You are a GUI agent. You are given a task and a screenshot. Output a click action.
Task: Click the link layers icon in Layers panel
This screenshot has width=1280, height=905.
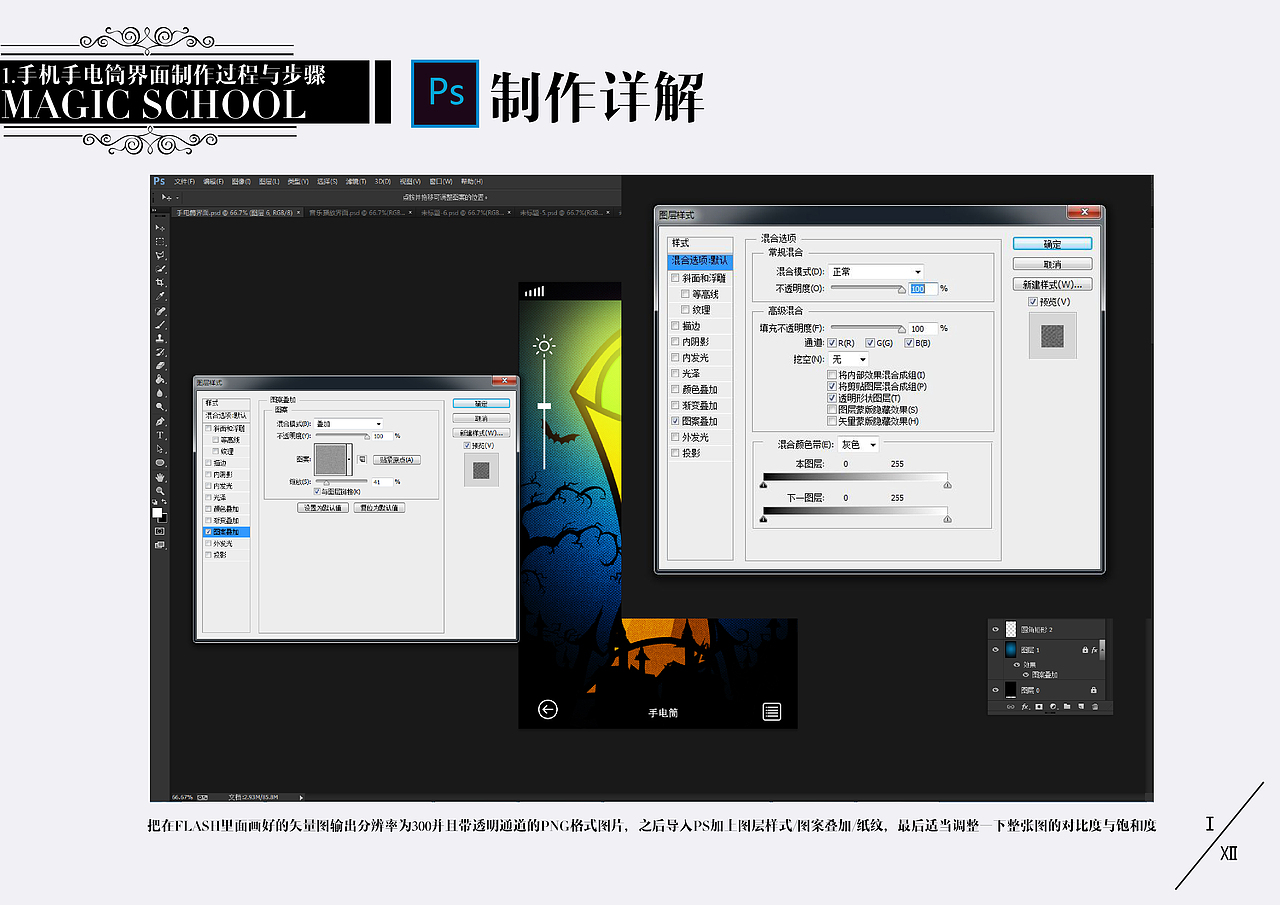(x=1011, y=707)
